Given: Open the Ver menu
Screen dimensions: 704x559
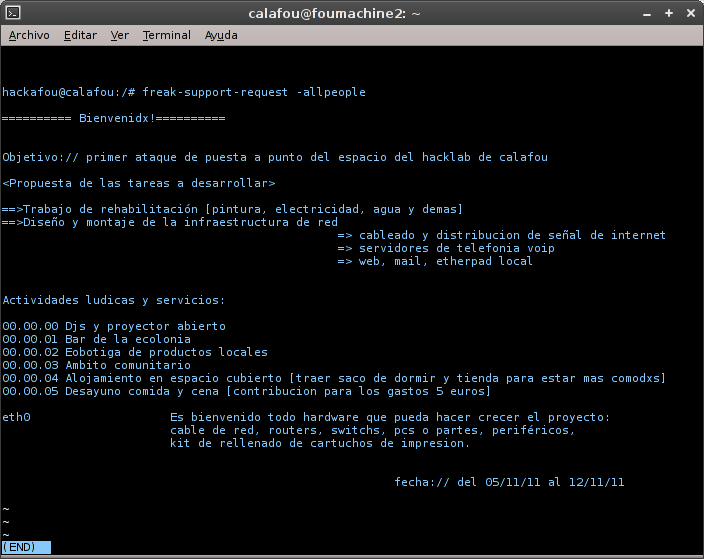Looking at the screenshot, I should point(120,35).
